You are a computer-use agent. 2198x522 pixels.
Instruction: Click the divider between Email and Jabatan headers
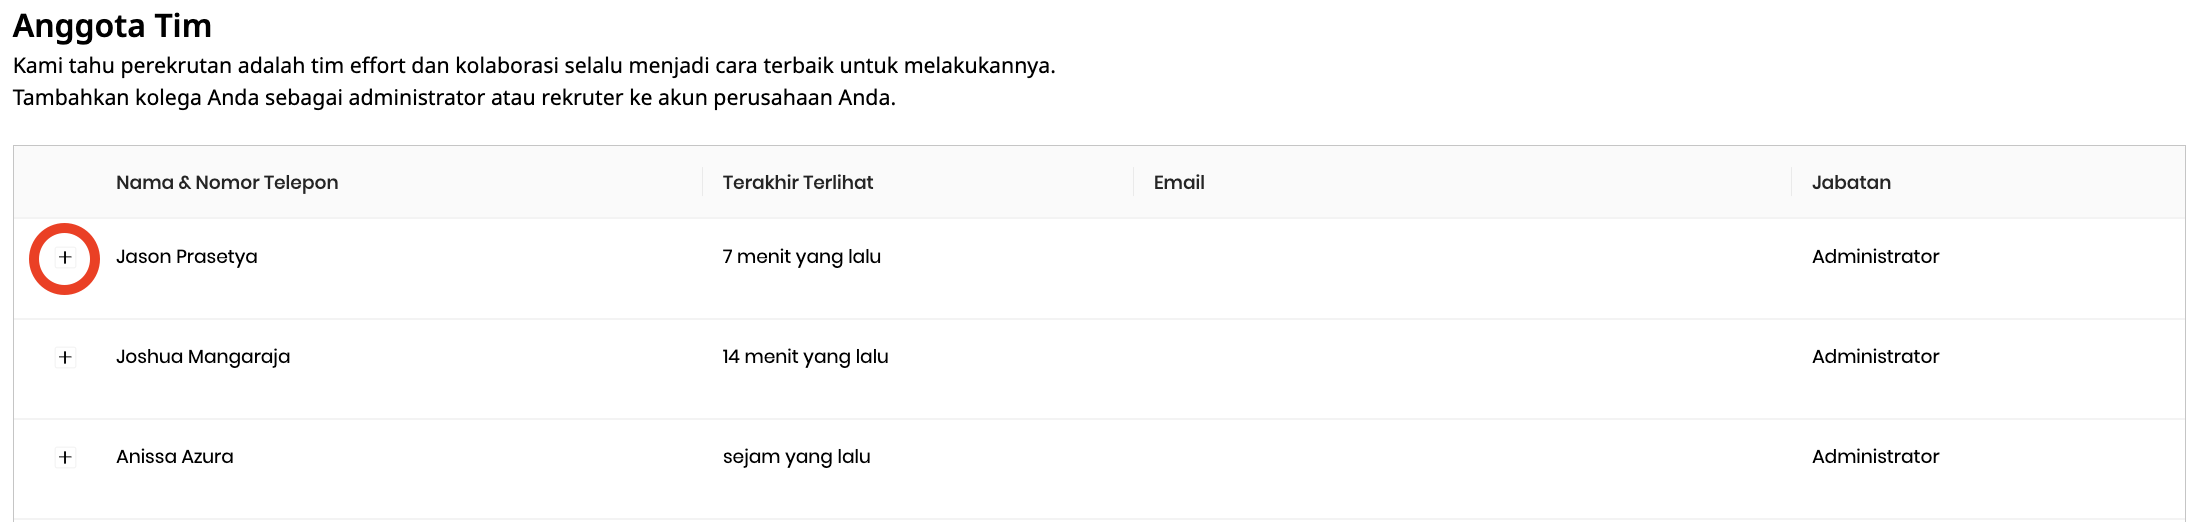pos(1791,183)
